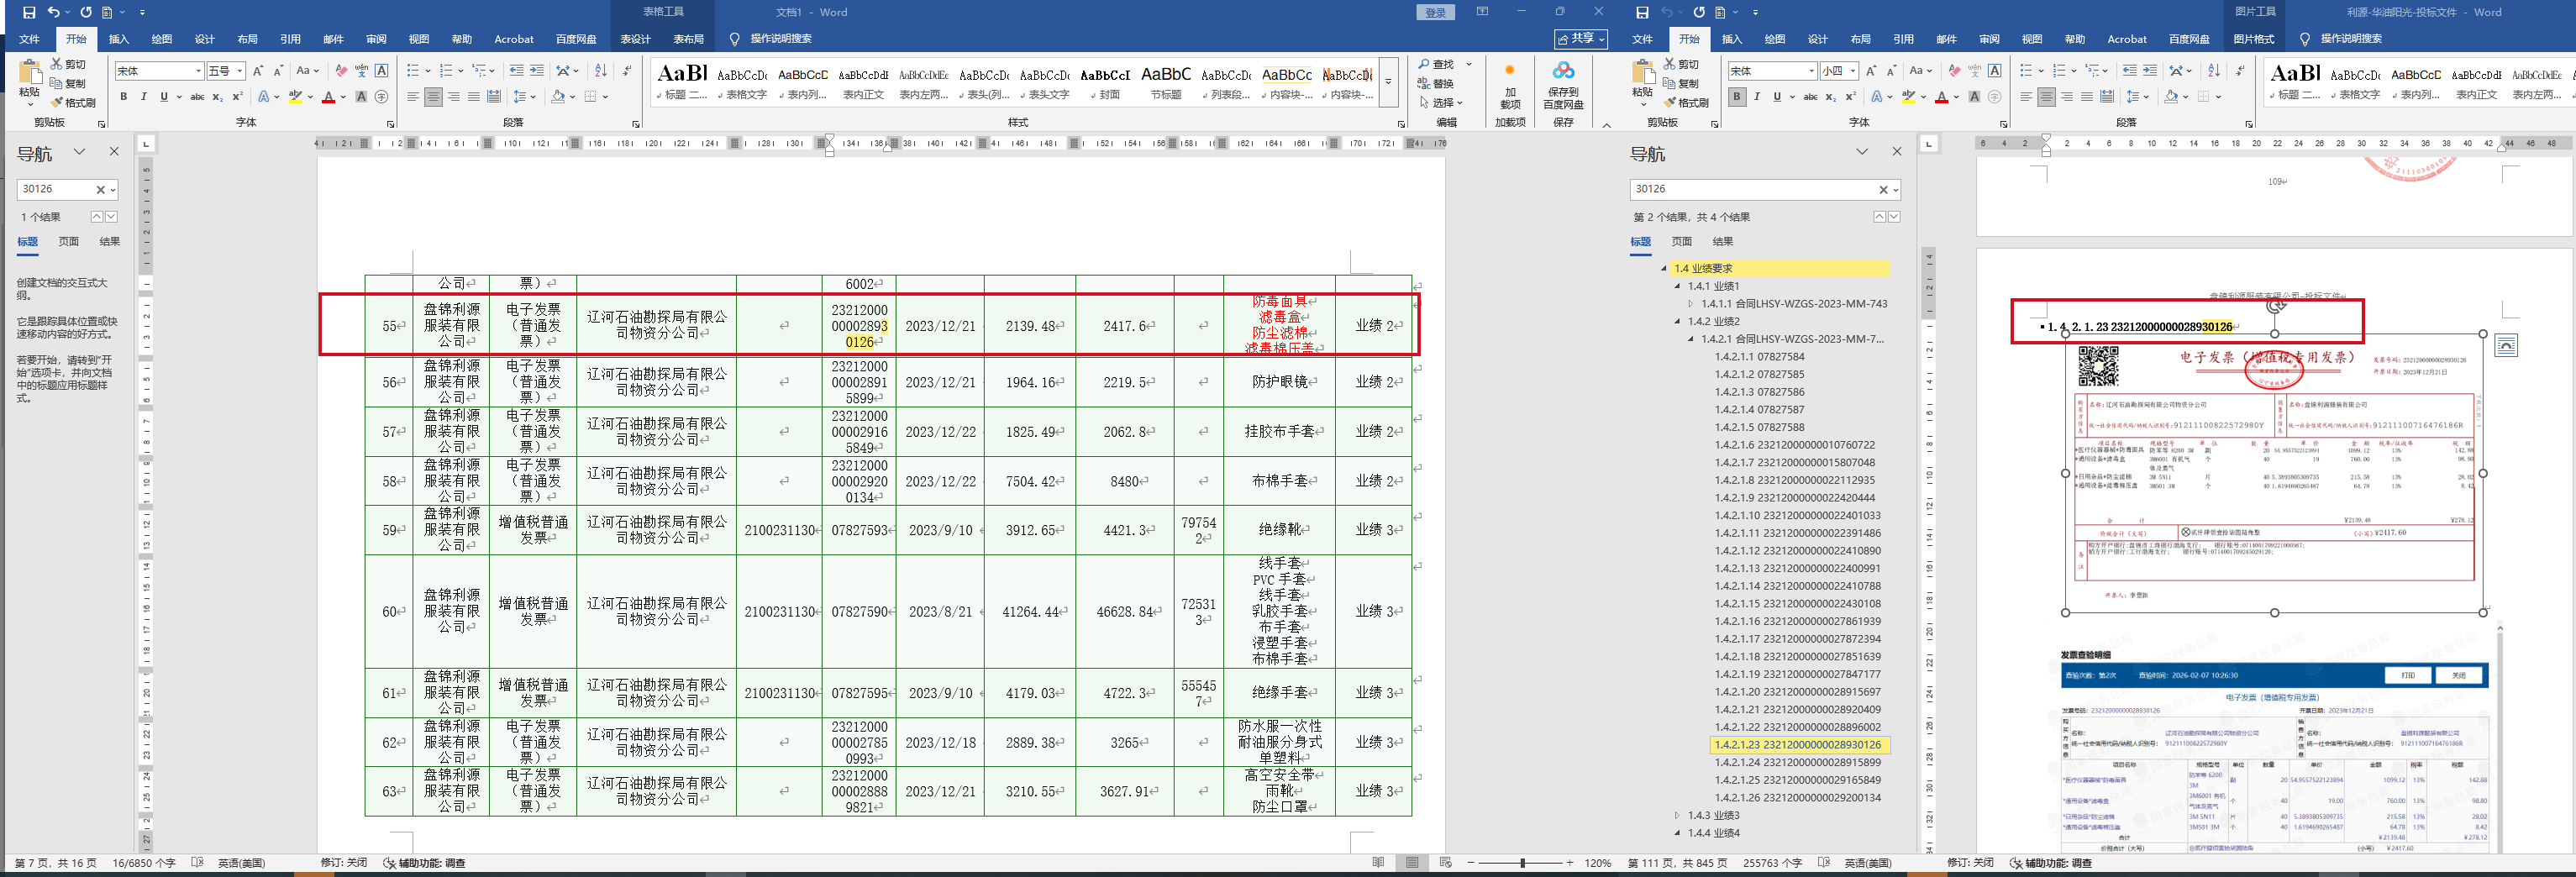Image resolution: width=2576 pixels, height=877 pixels.
Task: Increase font size in 文档1 ribbon
Action: point(257,71)
